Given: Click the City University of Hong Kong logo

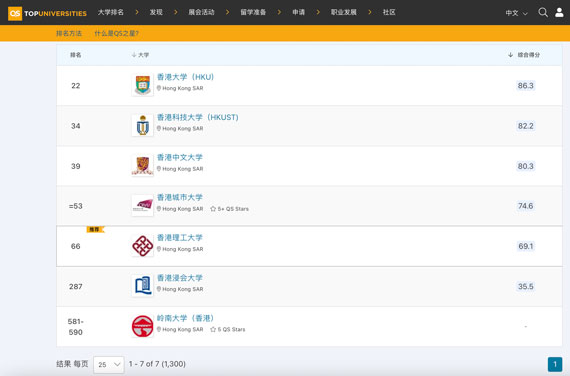Looking at the screenshot, I should click(142, 205).
